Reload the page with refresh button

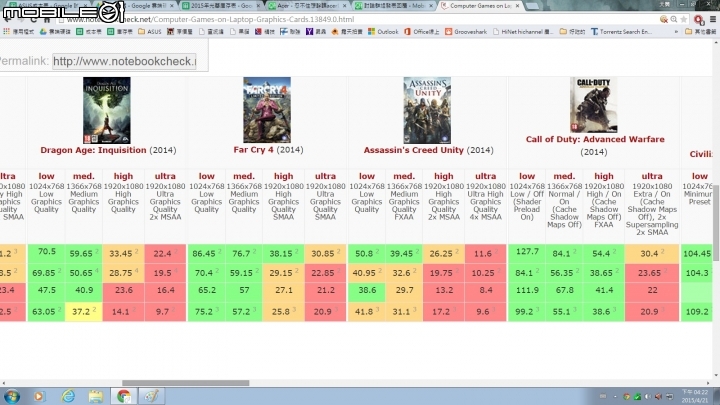pyautogui.click(x=34, y=20)
